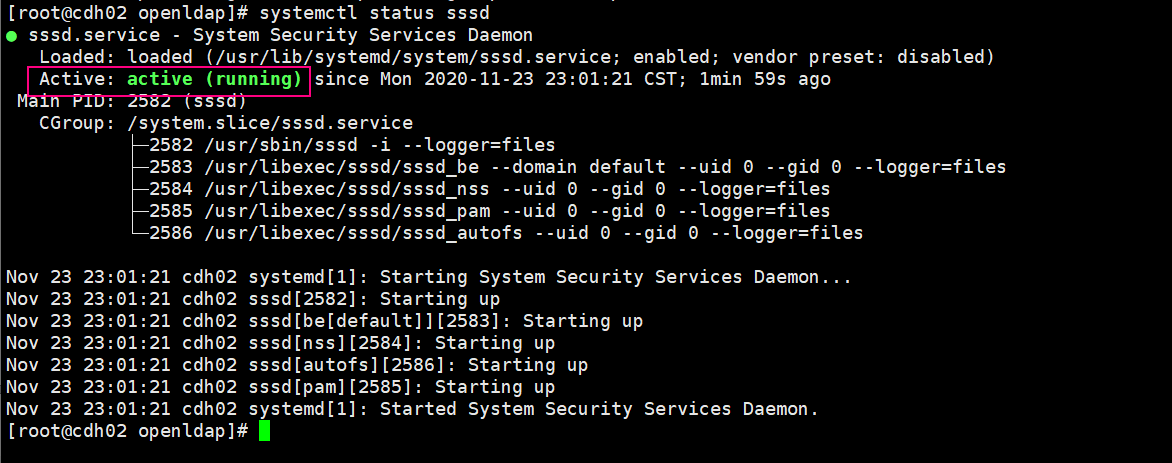
Task: Click the Main PID 2582 line
Action: (x=131, y=101)
